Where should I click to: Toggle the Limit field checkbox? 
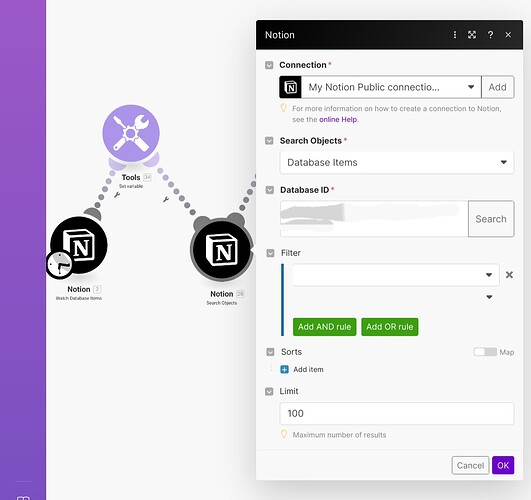click(x=269, y=392)
